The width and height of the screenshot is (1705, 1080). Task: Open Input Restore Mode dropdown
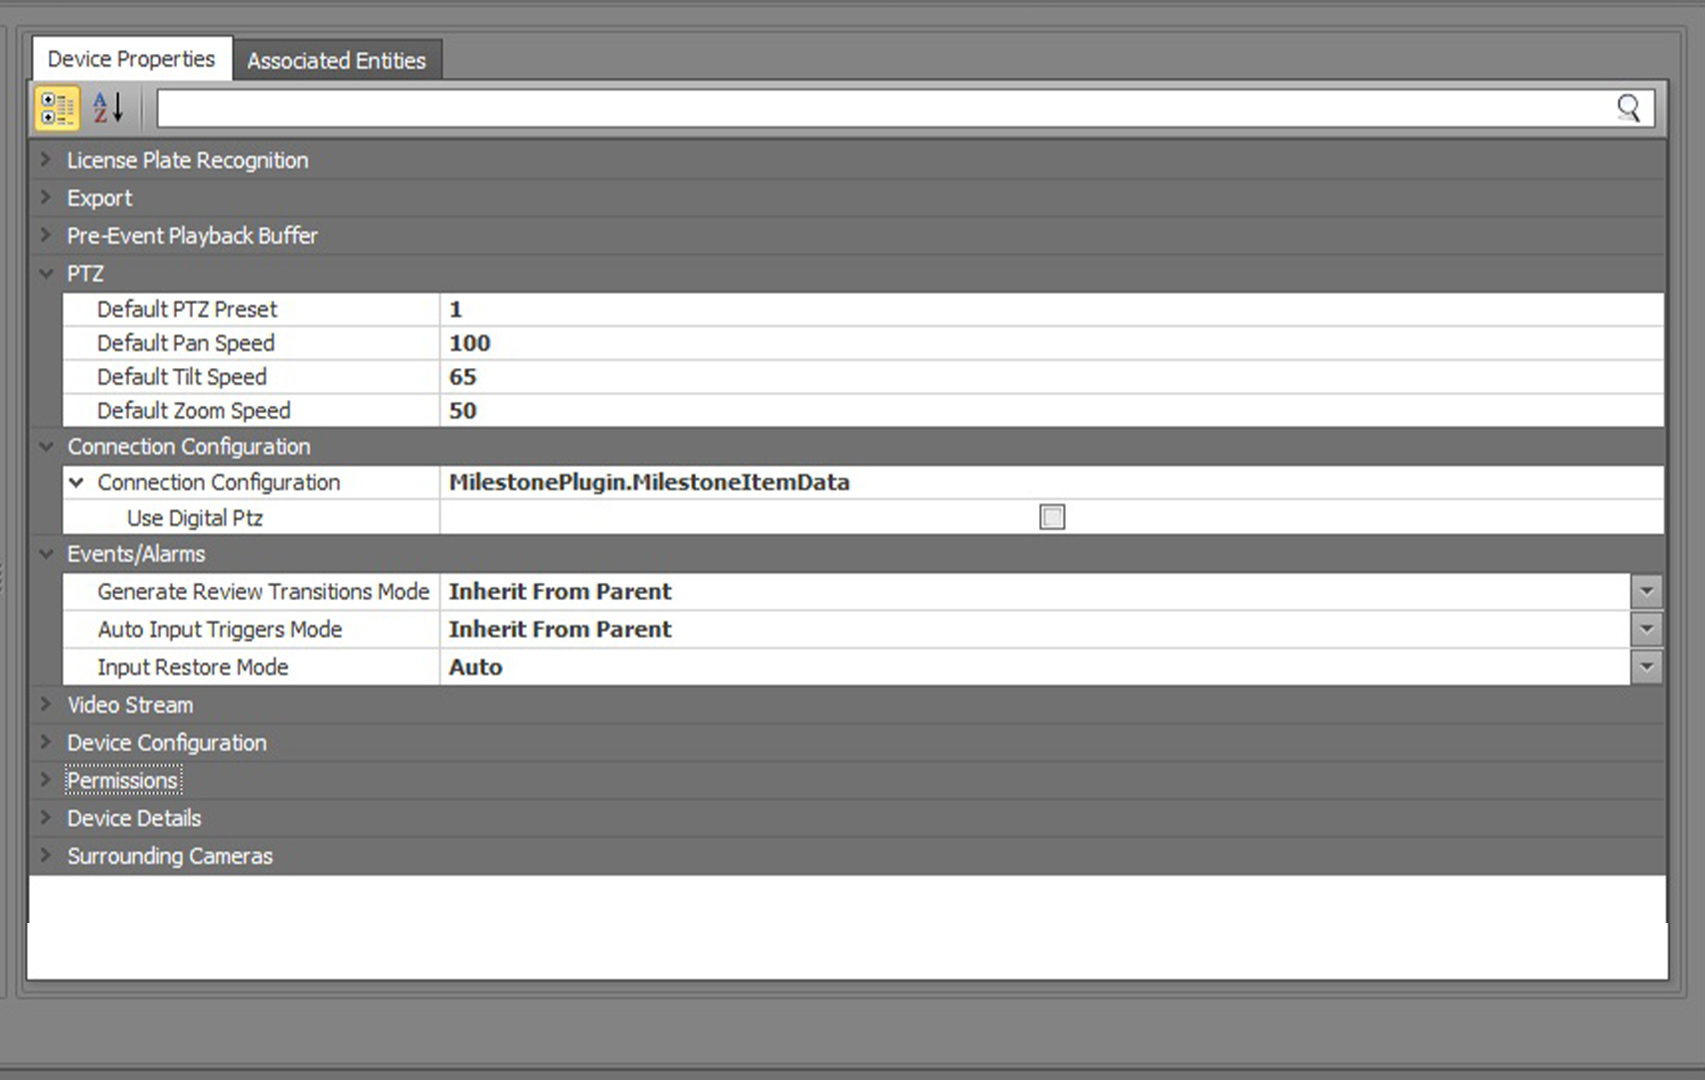1646,667
